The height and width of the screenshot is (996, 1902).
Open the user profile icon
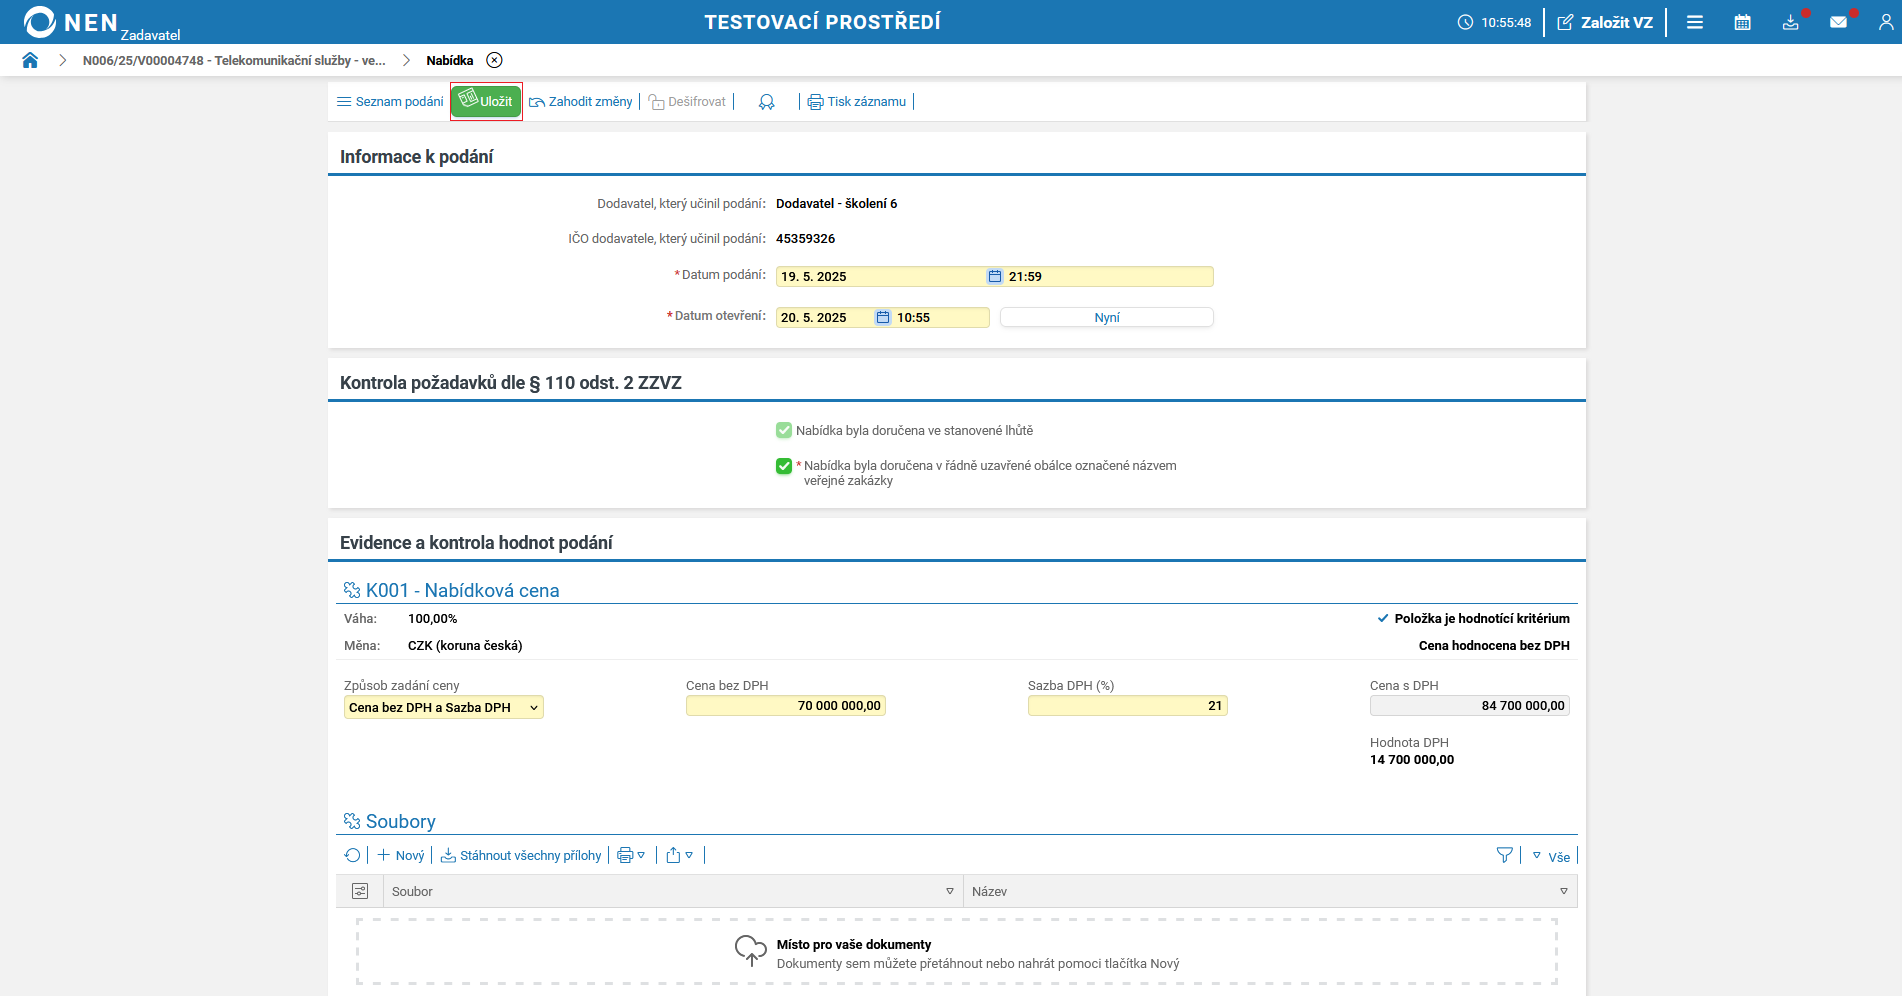coord(1885,22)
